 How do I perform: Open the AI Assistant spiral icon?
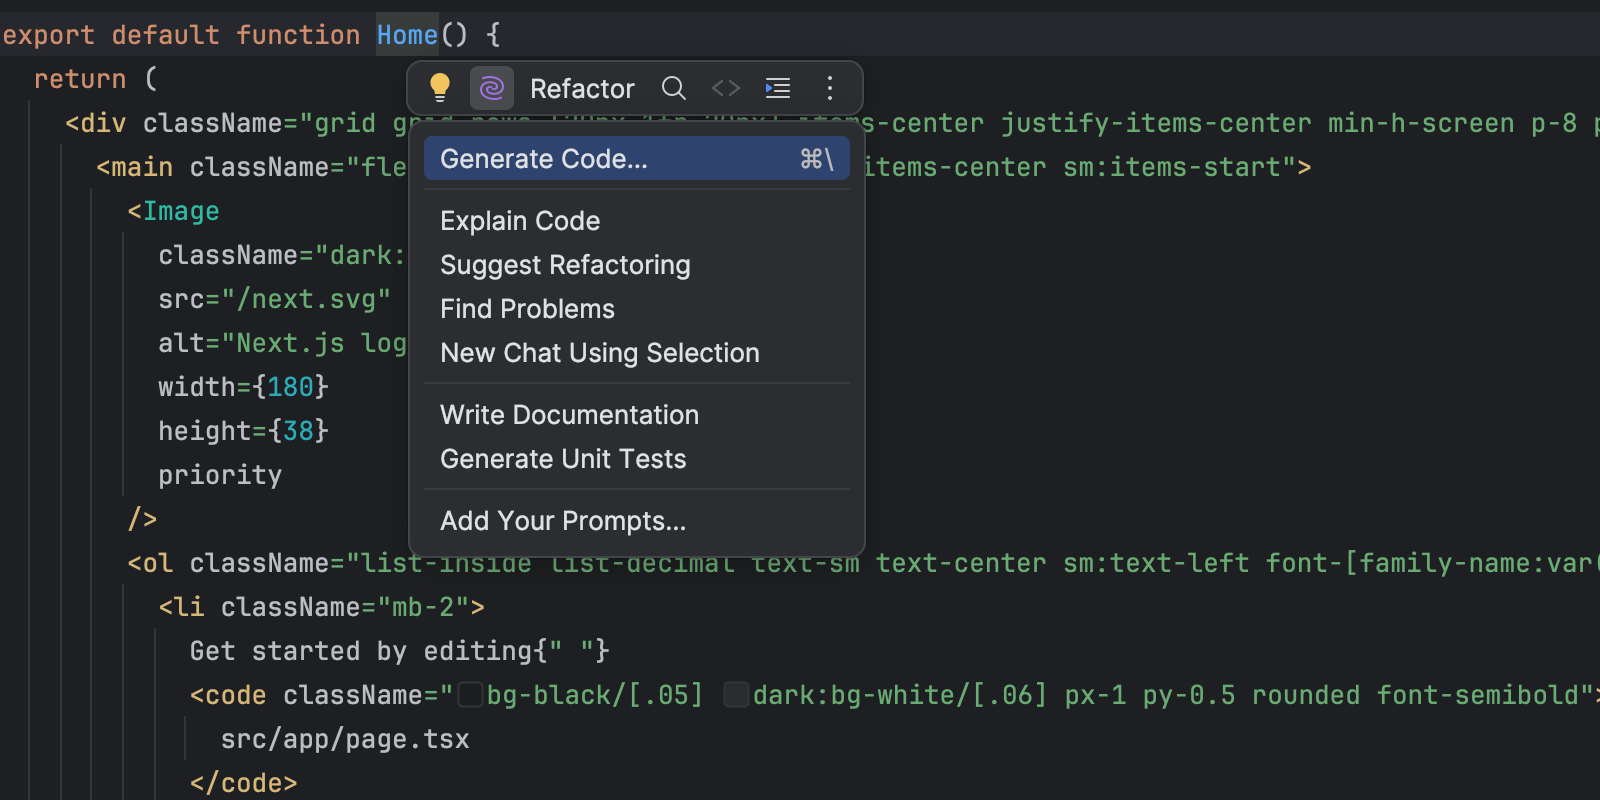pyautogui.click(x=491, y=88)
